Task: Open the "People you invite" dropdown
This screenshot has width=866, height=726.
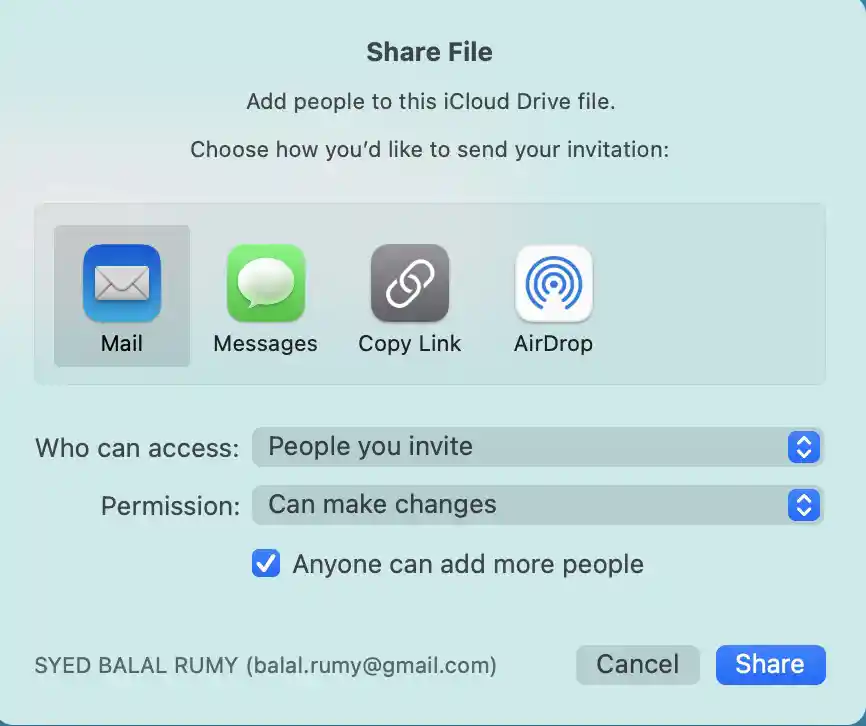Action: (x=537, y=447)
